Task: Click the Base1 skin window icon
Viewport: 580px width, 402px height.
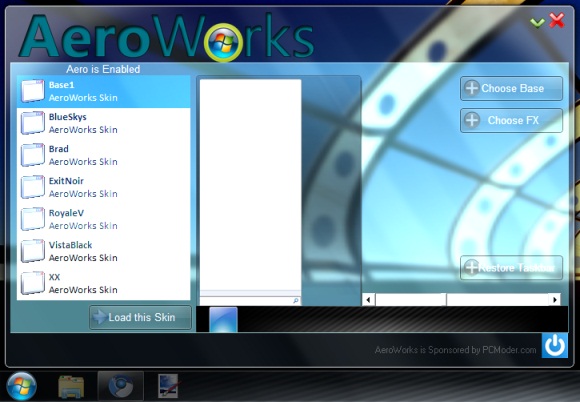Action: pyautogui.click(x=33, y=91)
